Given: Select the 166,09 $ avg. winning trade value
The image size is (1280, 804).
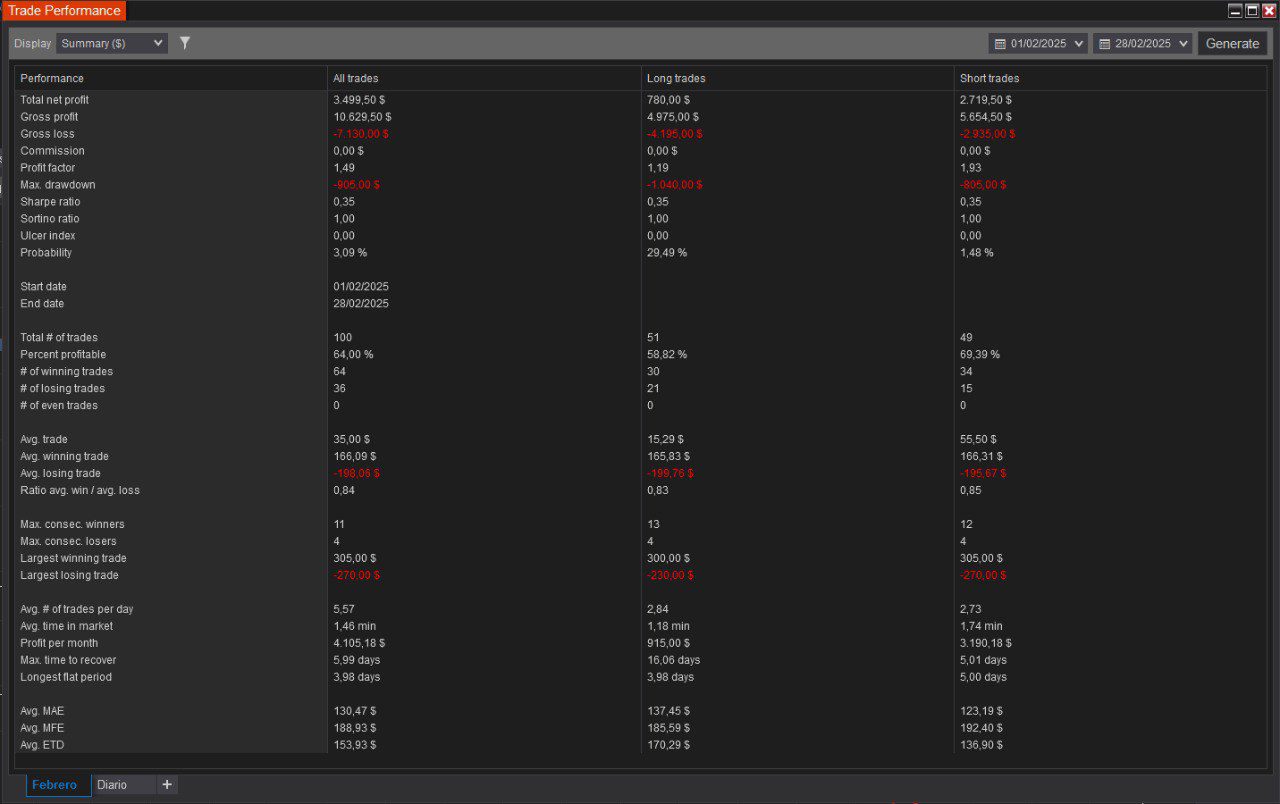Looking at the screenshot, I should click(355, 457).
